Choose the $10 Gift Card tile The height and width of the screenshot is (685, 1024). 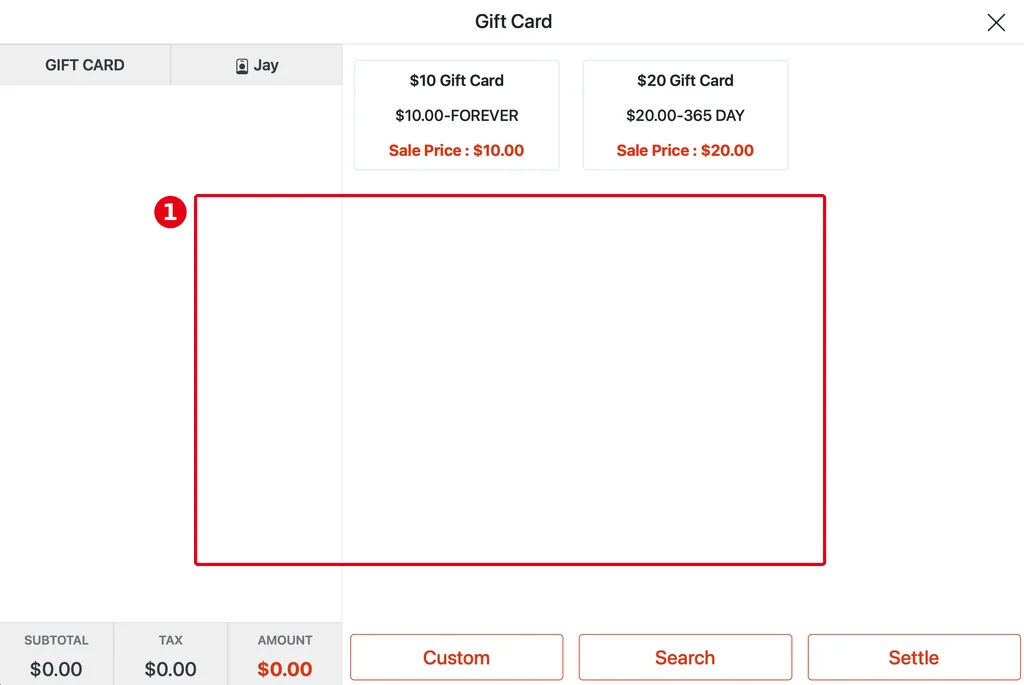click(456, 115)
